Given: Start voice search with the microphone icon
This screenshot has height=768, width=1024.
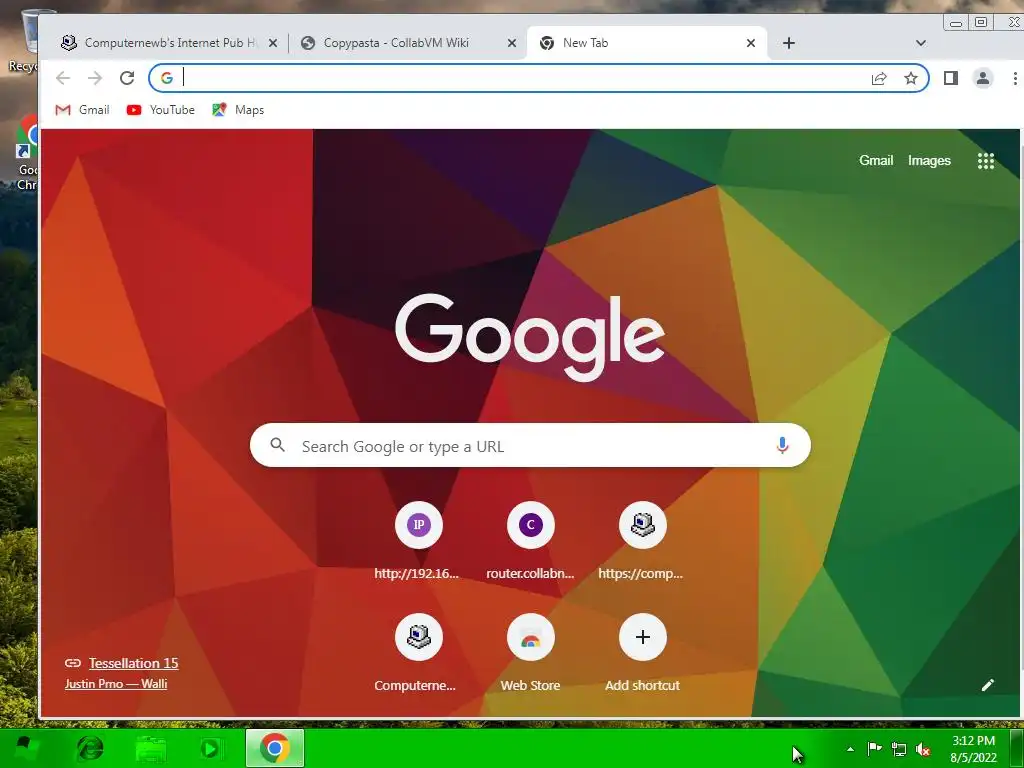Looking at the screenshot, I should (782, 445).
